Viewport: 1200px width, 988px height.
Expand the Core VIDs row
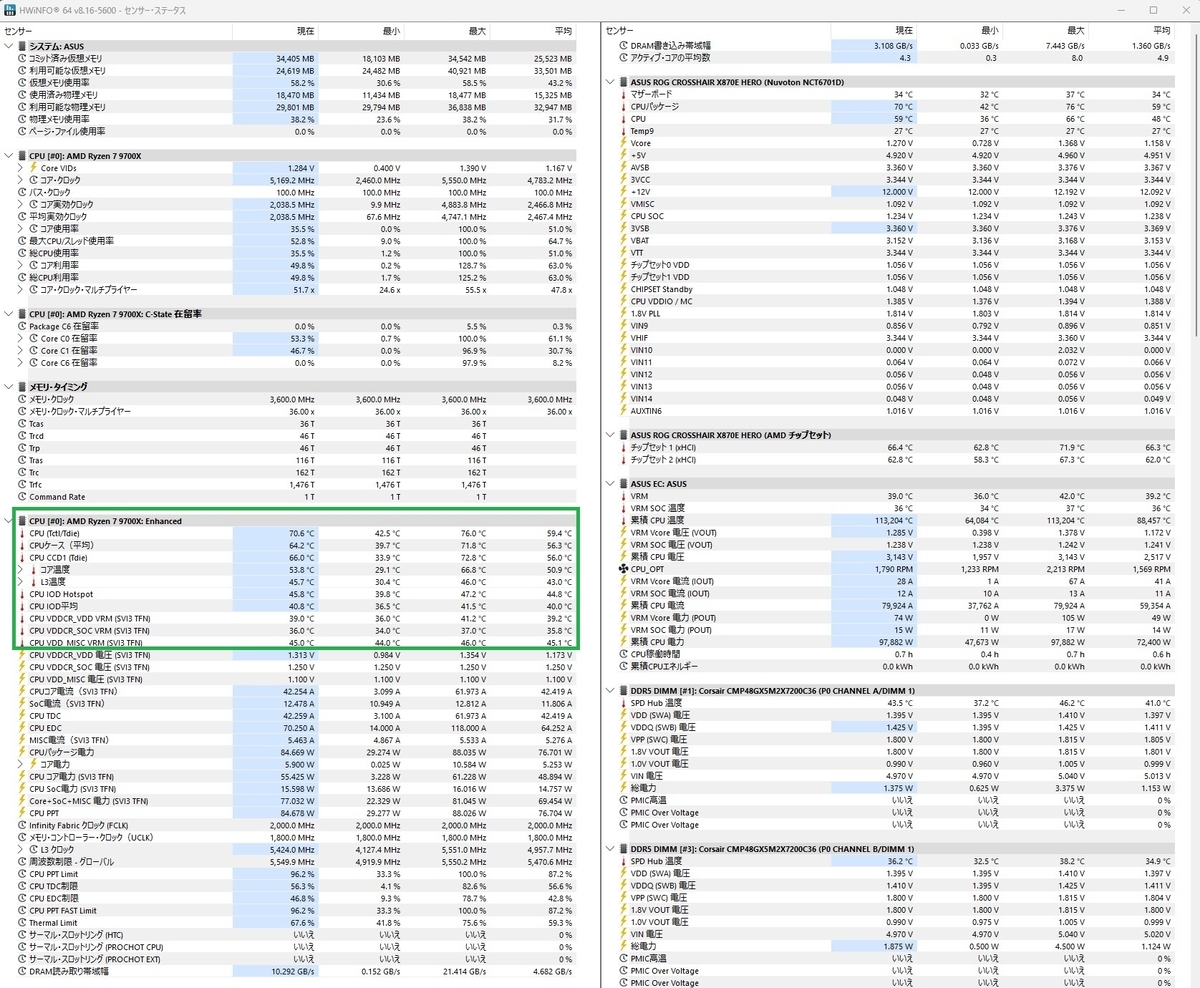tap(22, 168)
